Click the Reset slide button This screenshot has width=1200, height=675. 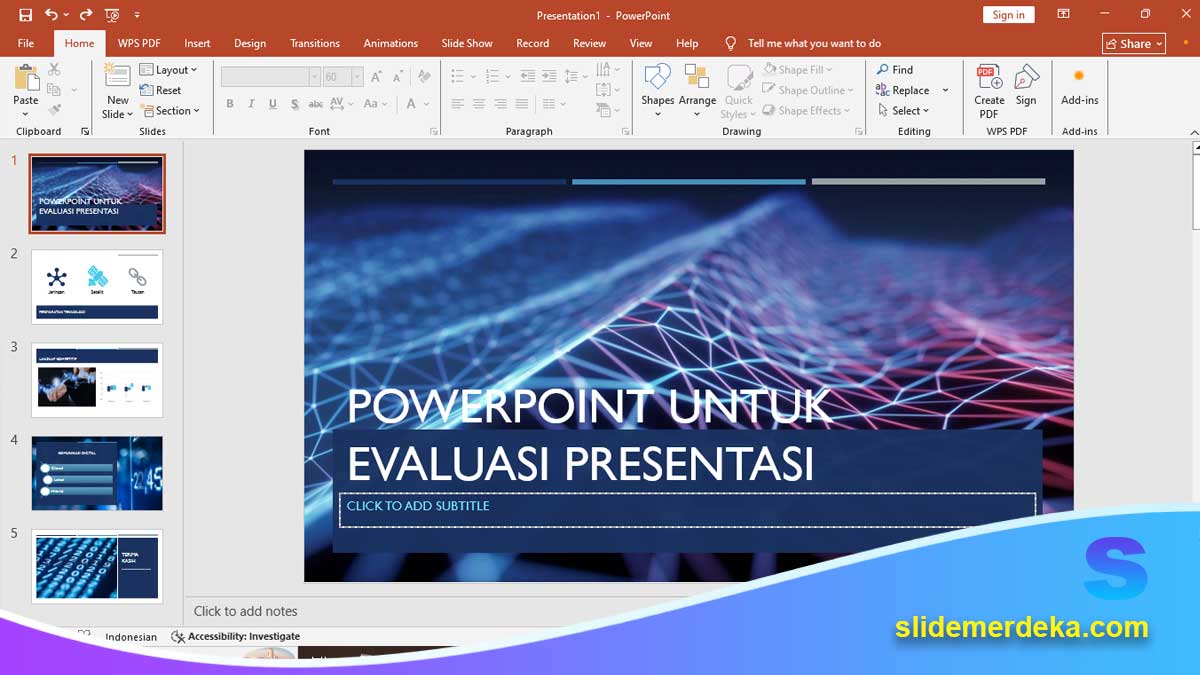pos(161,90)
